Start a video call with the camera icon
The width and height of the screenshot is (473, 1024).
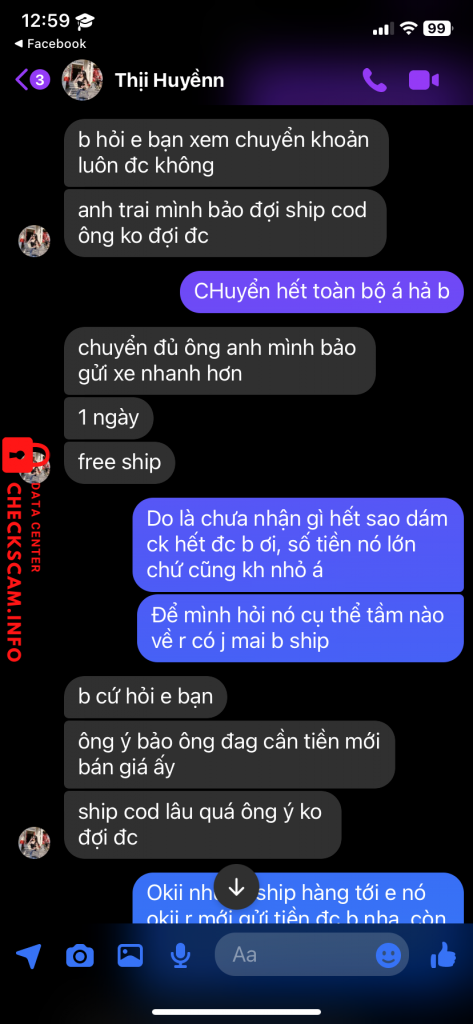click(423, 80)
